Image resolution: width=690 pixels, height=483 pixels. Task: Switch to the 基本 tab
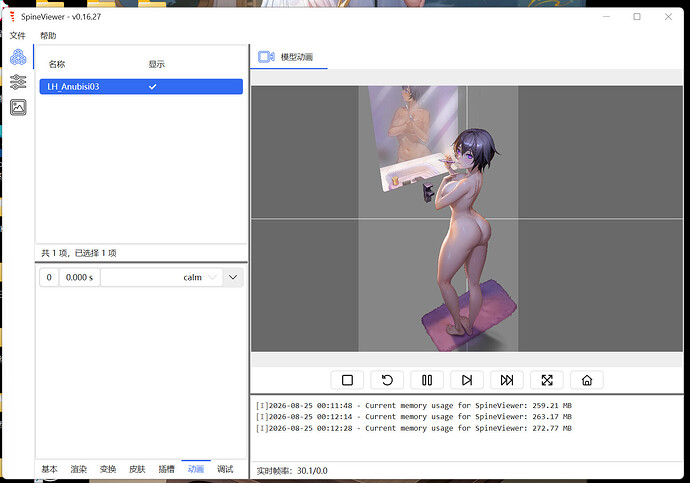click(x=49, y=469)
